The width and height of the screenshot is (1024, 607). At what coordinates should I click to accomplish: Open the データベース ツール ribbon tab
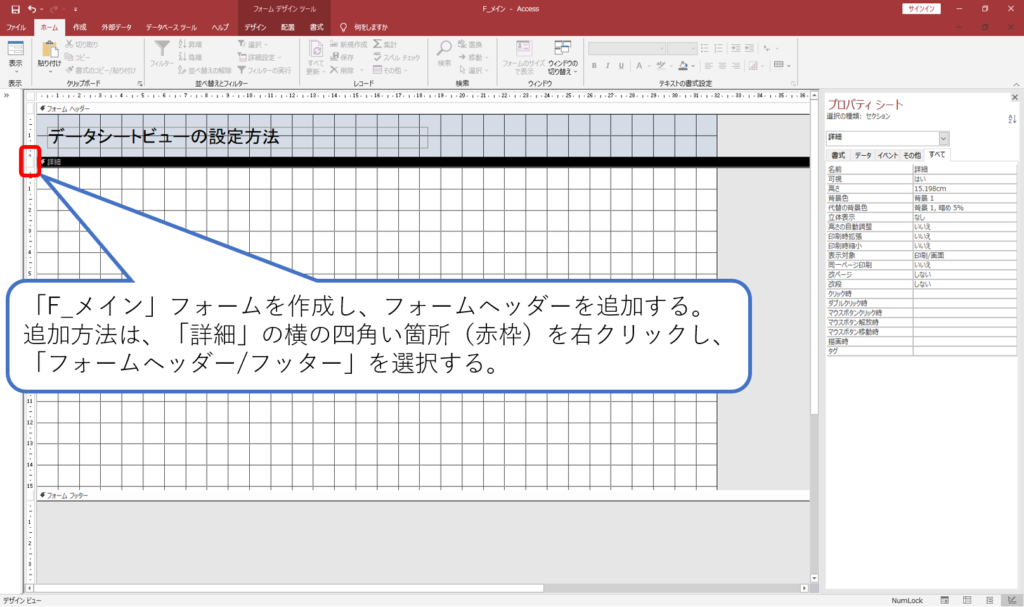click(x=171, y=27)
